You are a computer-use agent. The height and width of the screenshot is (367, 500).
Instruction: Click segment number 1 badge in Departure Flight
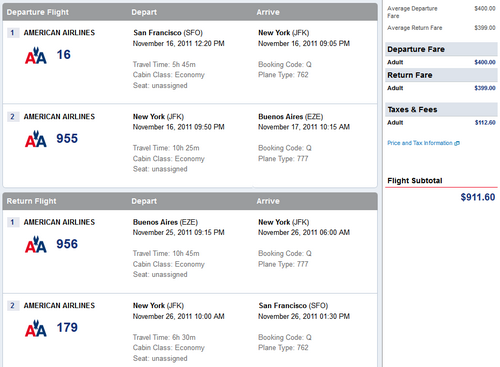tap(13, 33)
